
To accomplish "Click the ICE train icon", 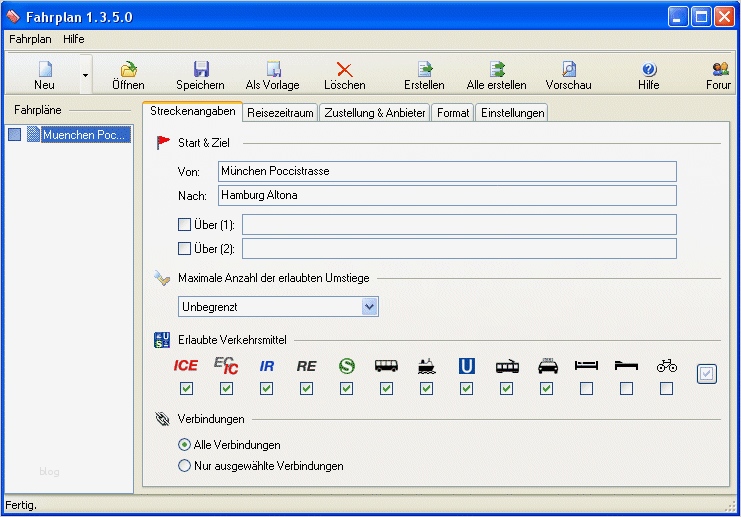I will click(x=186, y=365).
